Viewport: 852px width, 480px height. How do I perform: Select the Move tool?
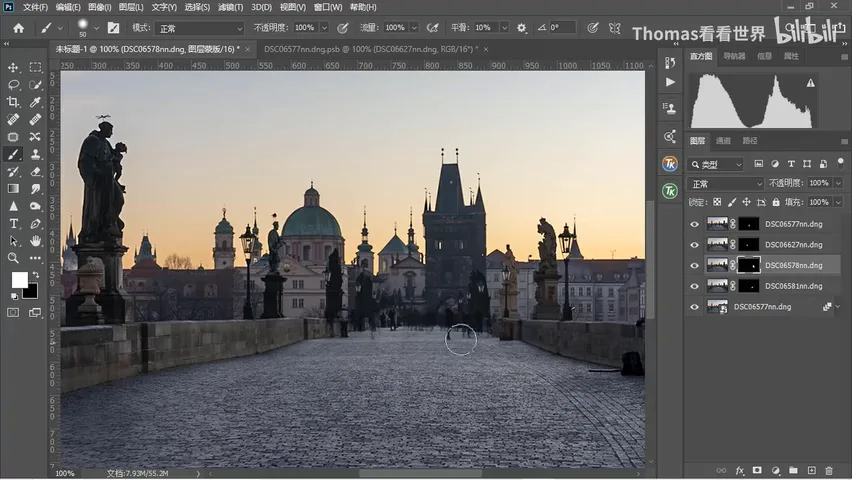tap(13, 67)
